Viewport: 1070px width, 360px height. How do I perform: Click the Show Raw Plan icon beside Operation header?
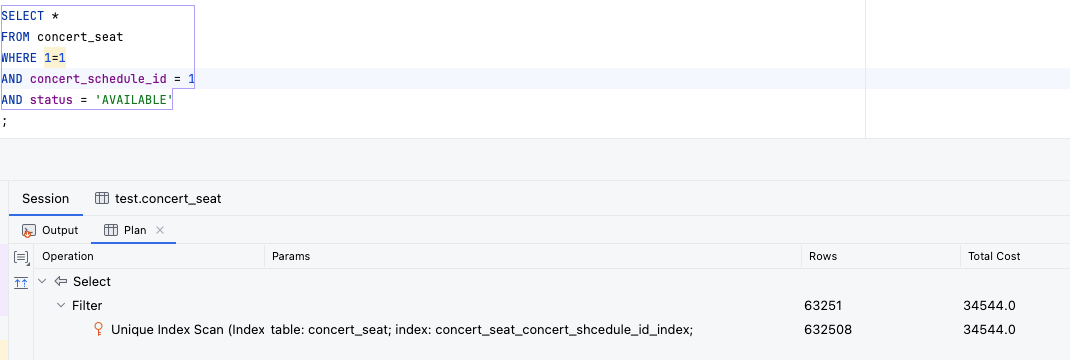(x=21, y=257)
